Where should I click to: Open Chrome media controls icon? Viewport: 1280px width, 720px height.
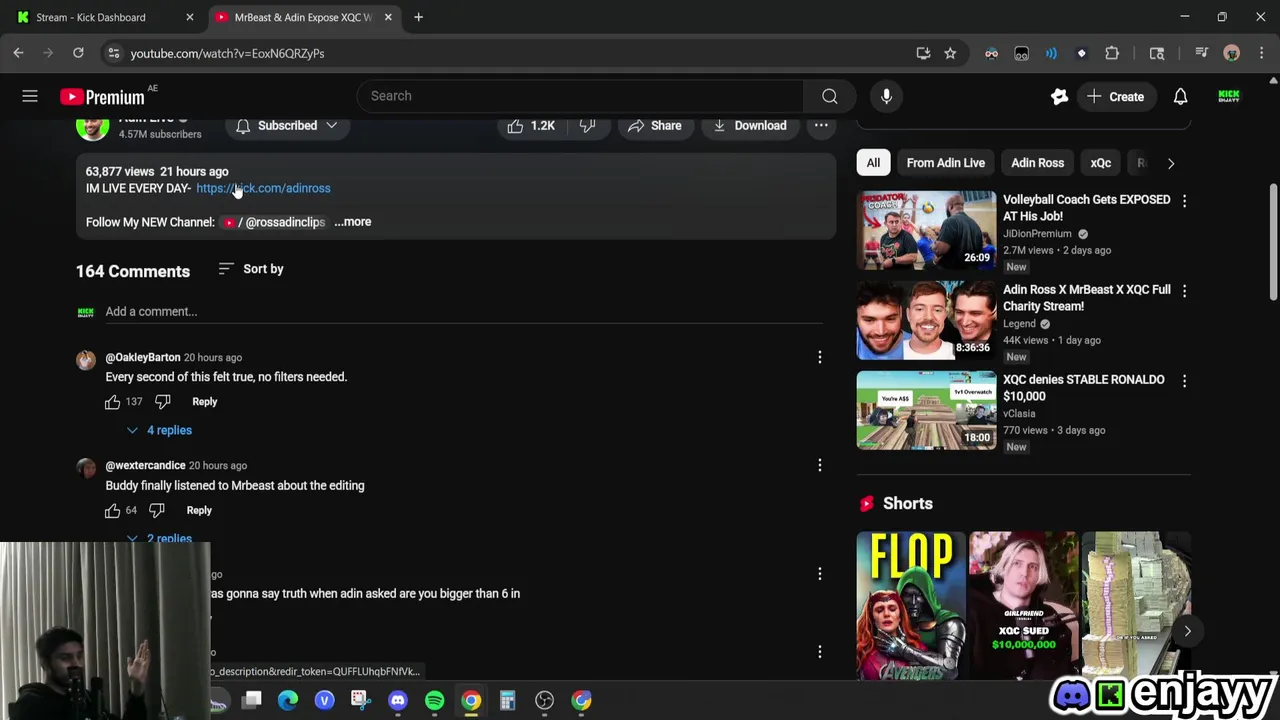[1201, 53]
